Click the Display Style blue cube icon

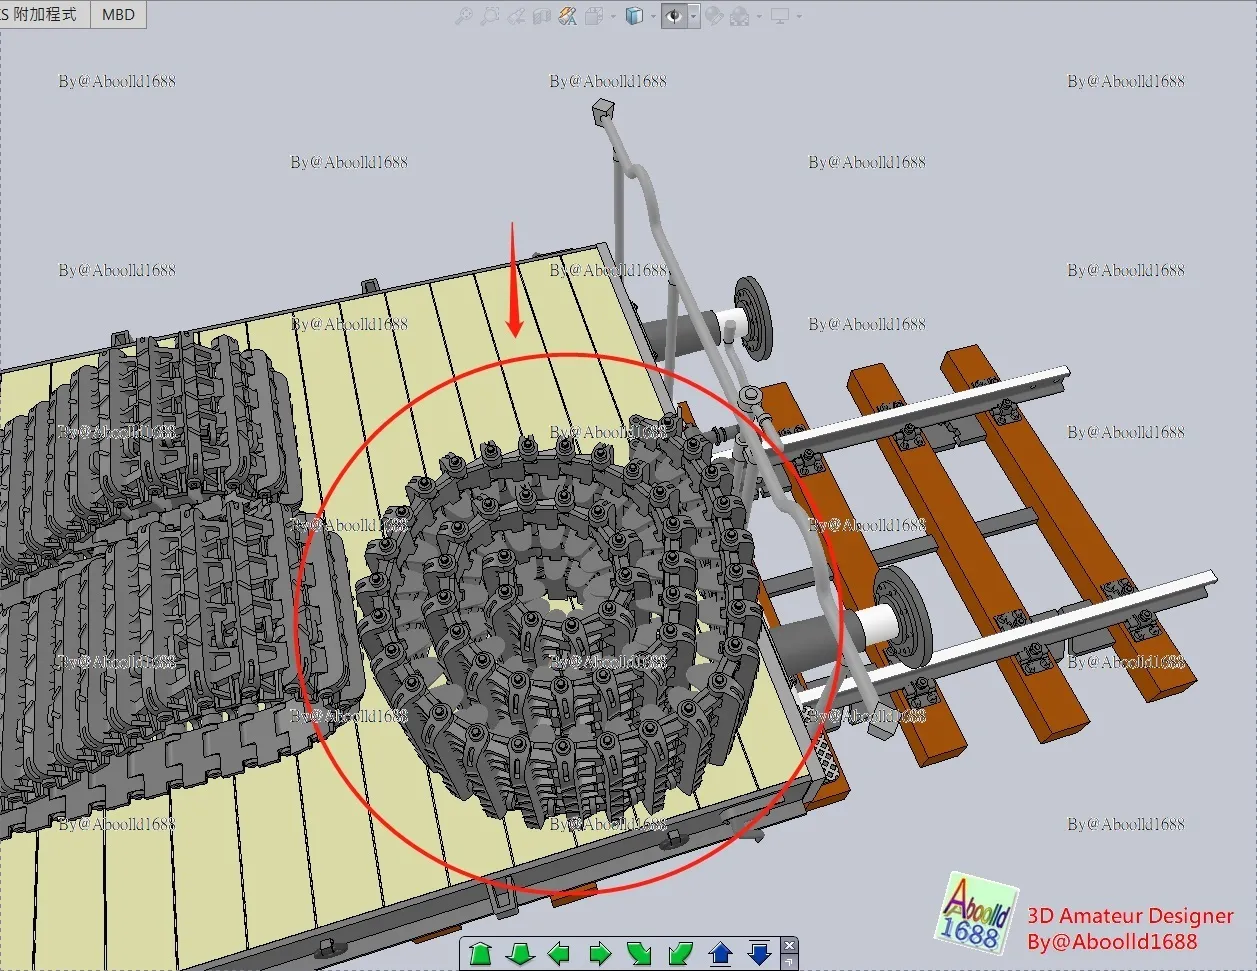[634, 16]
